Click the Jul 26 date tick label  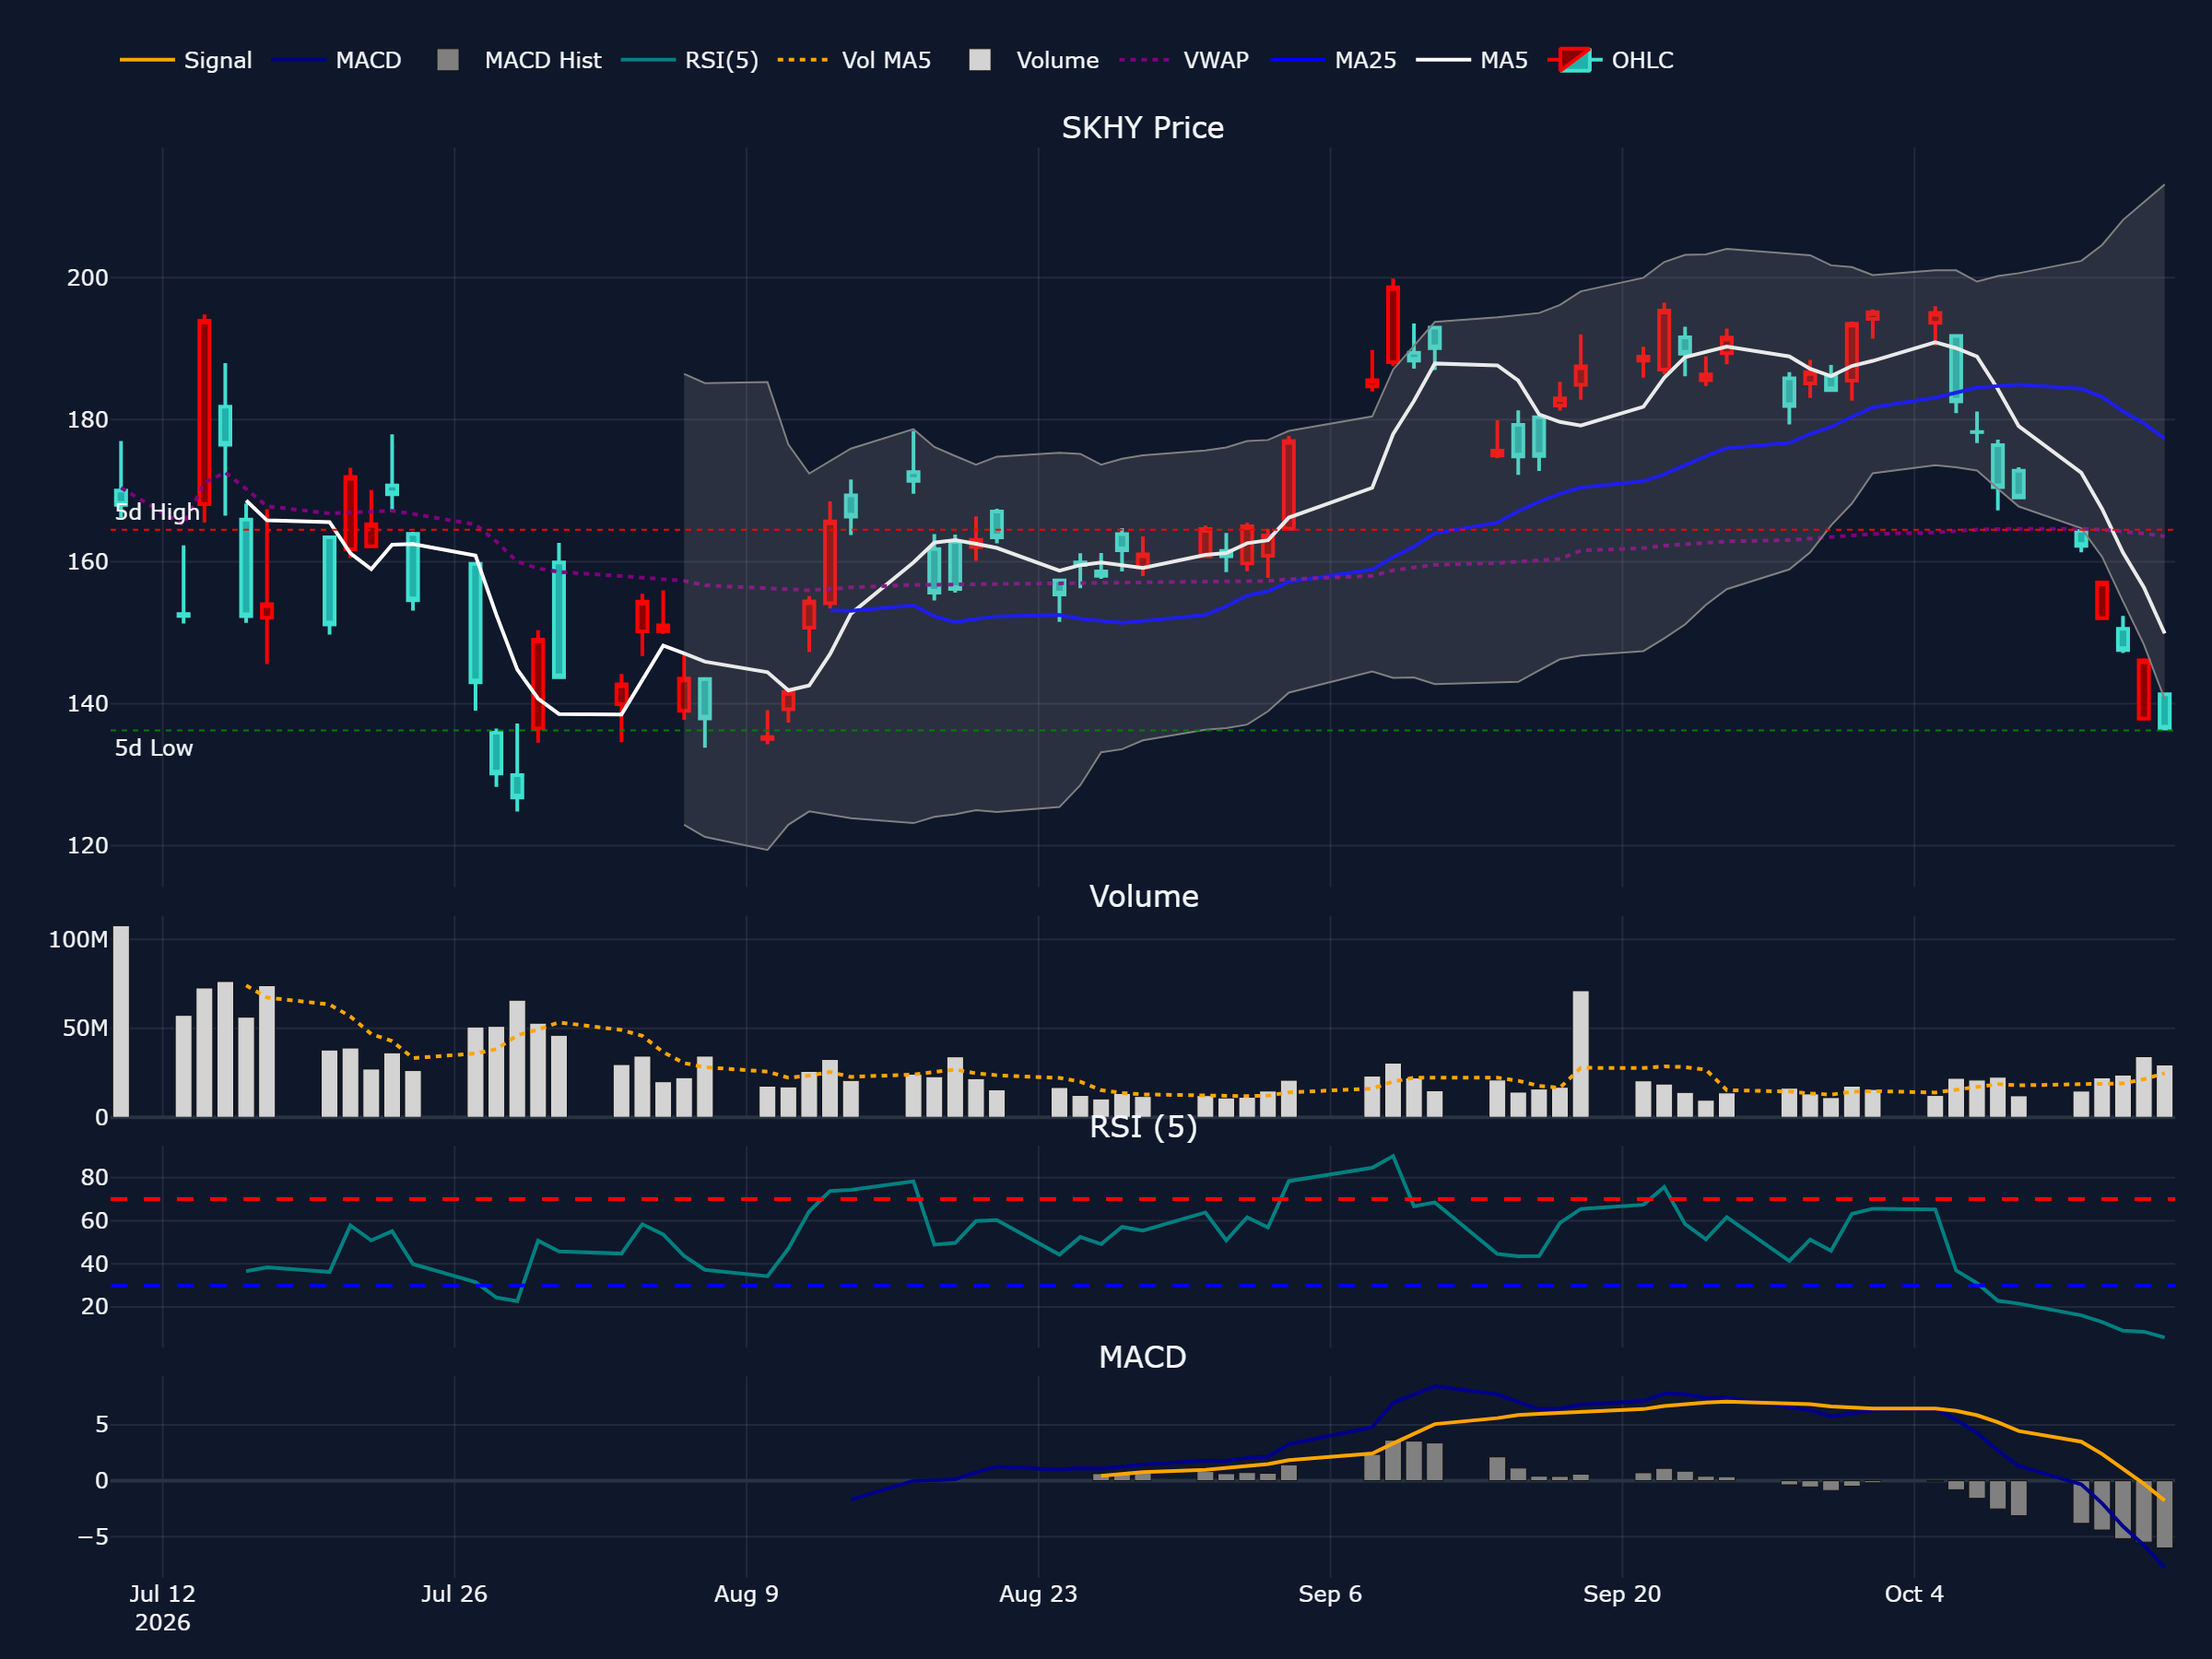[454, 1594]
